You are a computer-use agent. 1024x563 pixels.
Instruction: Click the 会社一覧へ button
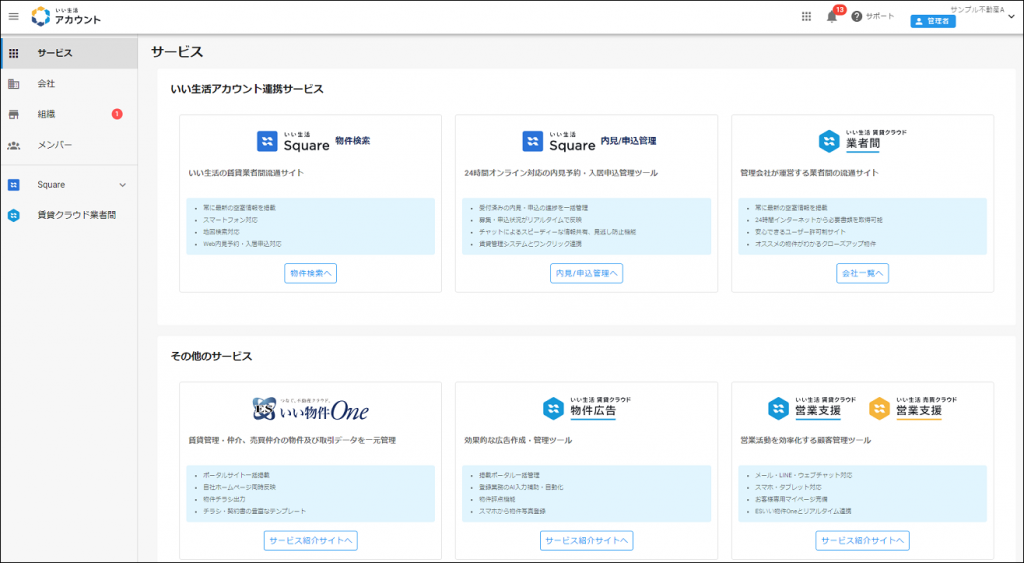(862, 273)
